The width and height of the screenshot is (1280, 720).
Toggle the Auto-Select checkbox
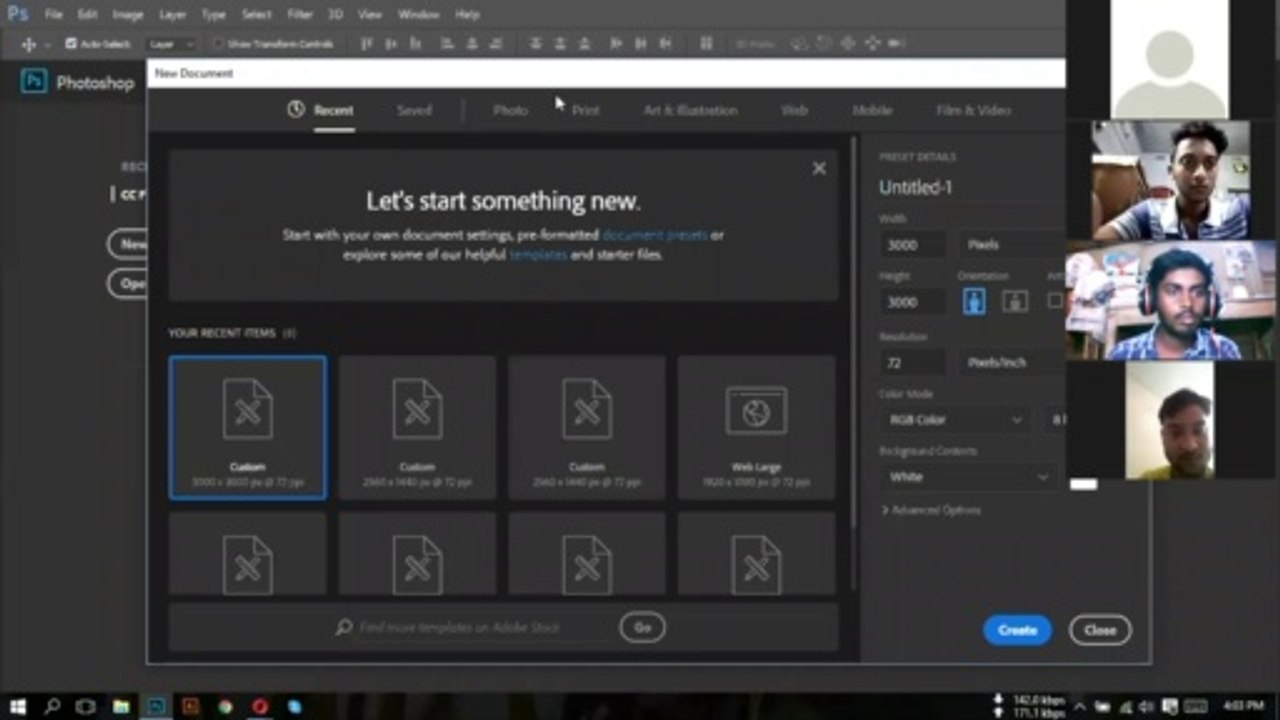[x=71, y=44]
